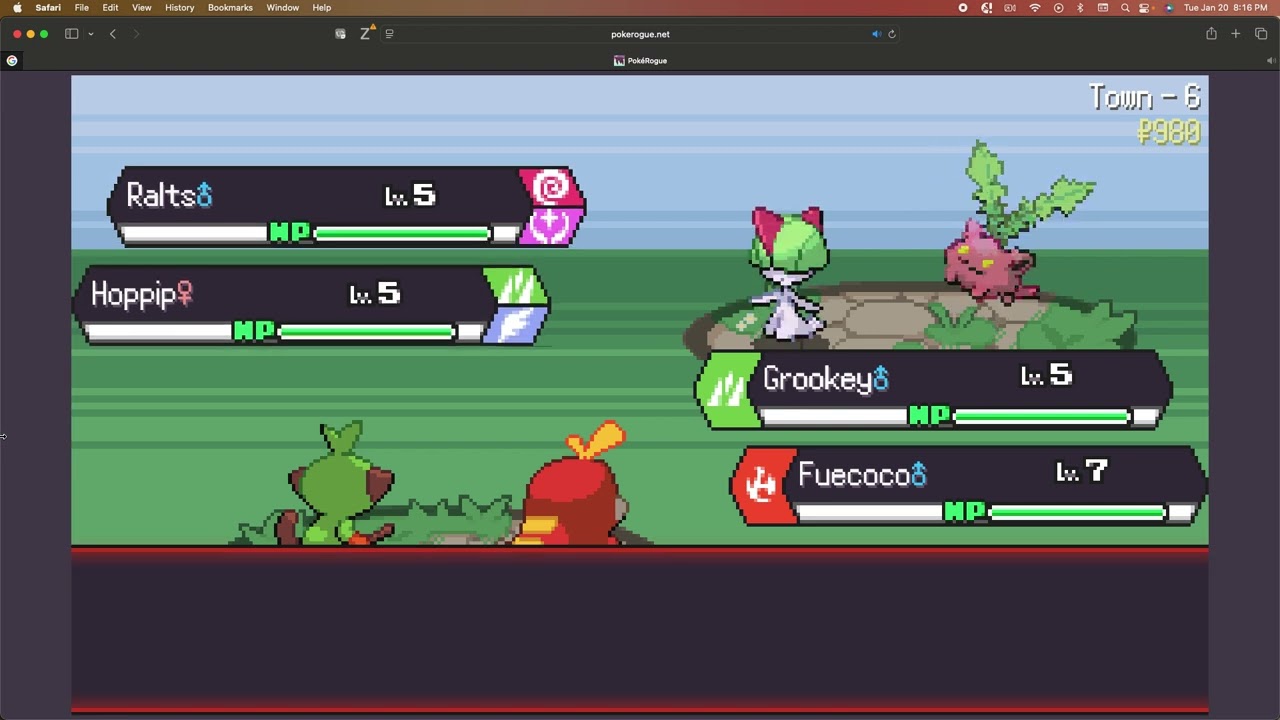
Task: Open Siri from the menu bar
Action: click(x=1168, y=7)
